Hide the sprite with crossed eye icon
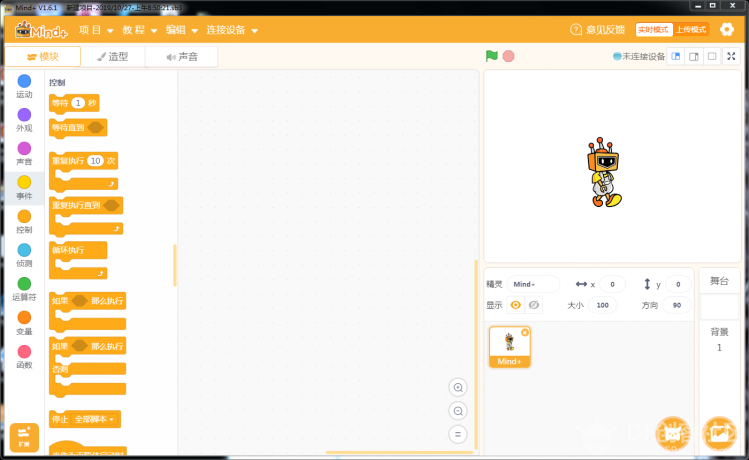The height and width of the screenshot is (460, 749). 534,305
